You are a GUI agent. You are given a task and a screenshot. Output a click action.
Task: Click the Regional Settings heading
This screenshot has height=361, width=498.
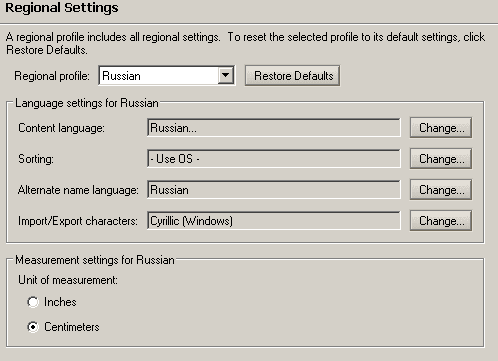pos(62,7)
